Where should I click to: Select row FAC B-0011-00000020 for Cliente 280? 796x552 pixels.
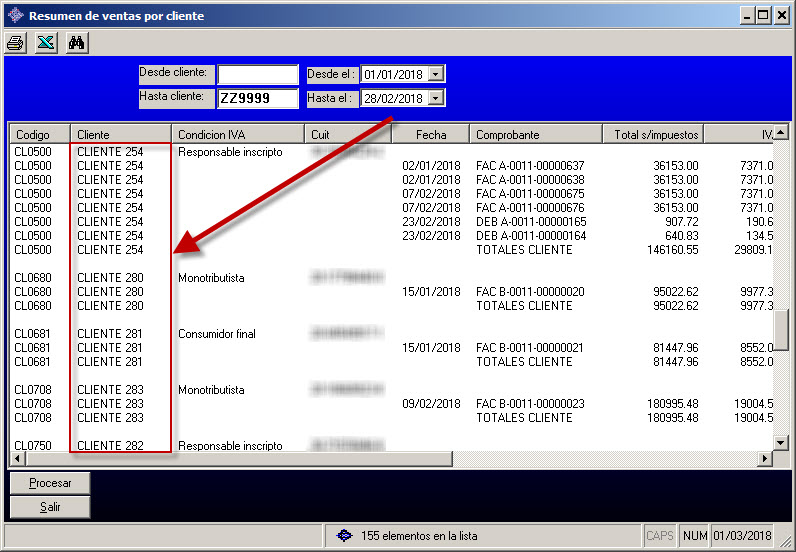(x=530, y=292)
